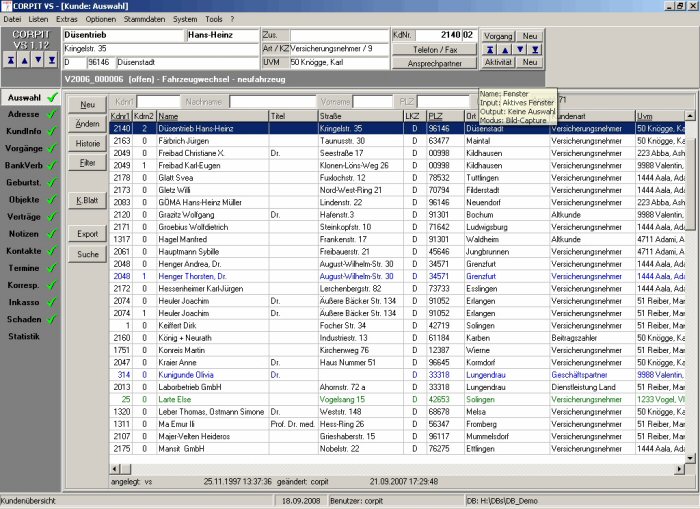This screenshot has height=509, width=700.
Task: Open Telefon / Fax details
Action: coord(434,50)
